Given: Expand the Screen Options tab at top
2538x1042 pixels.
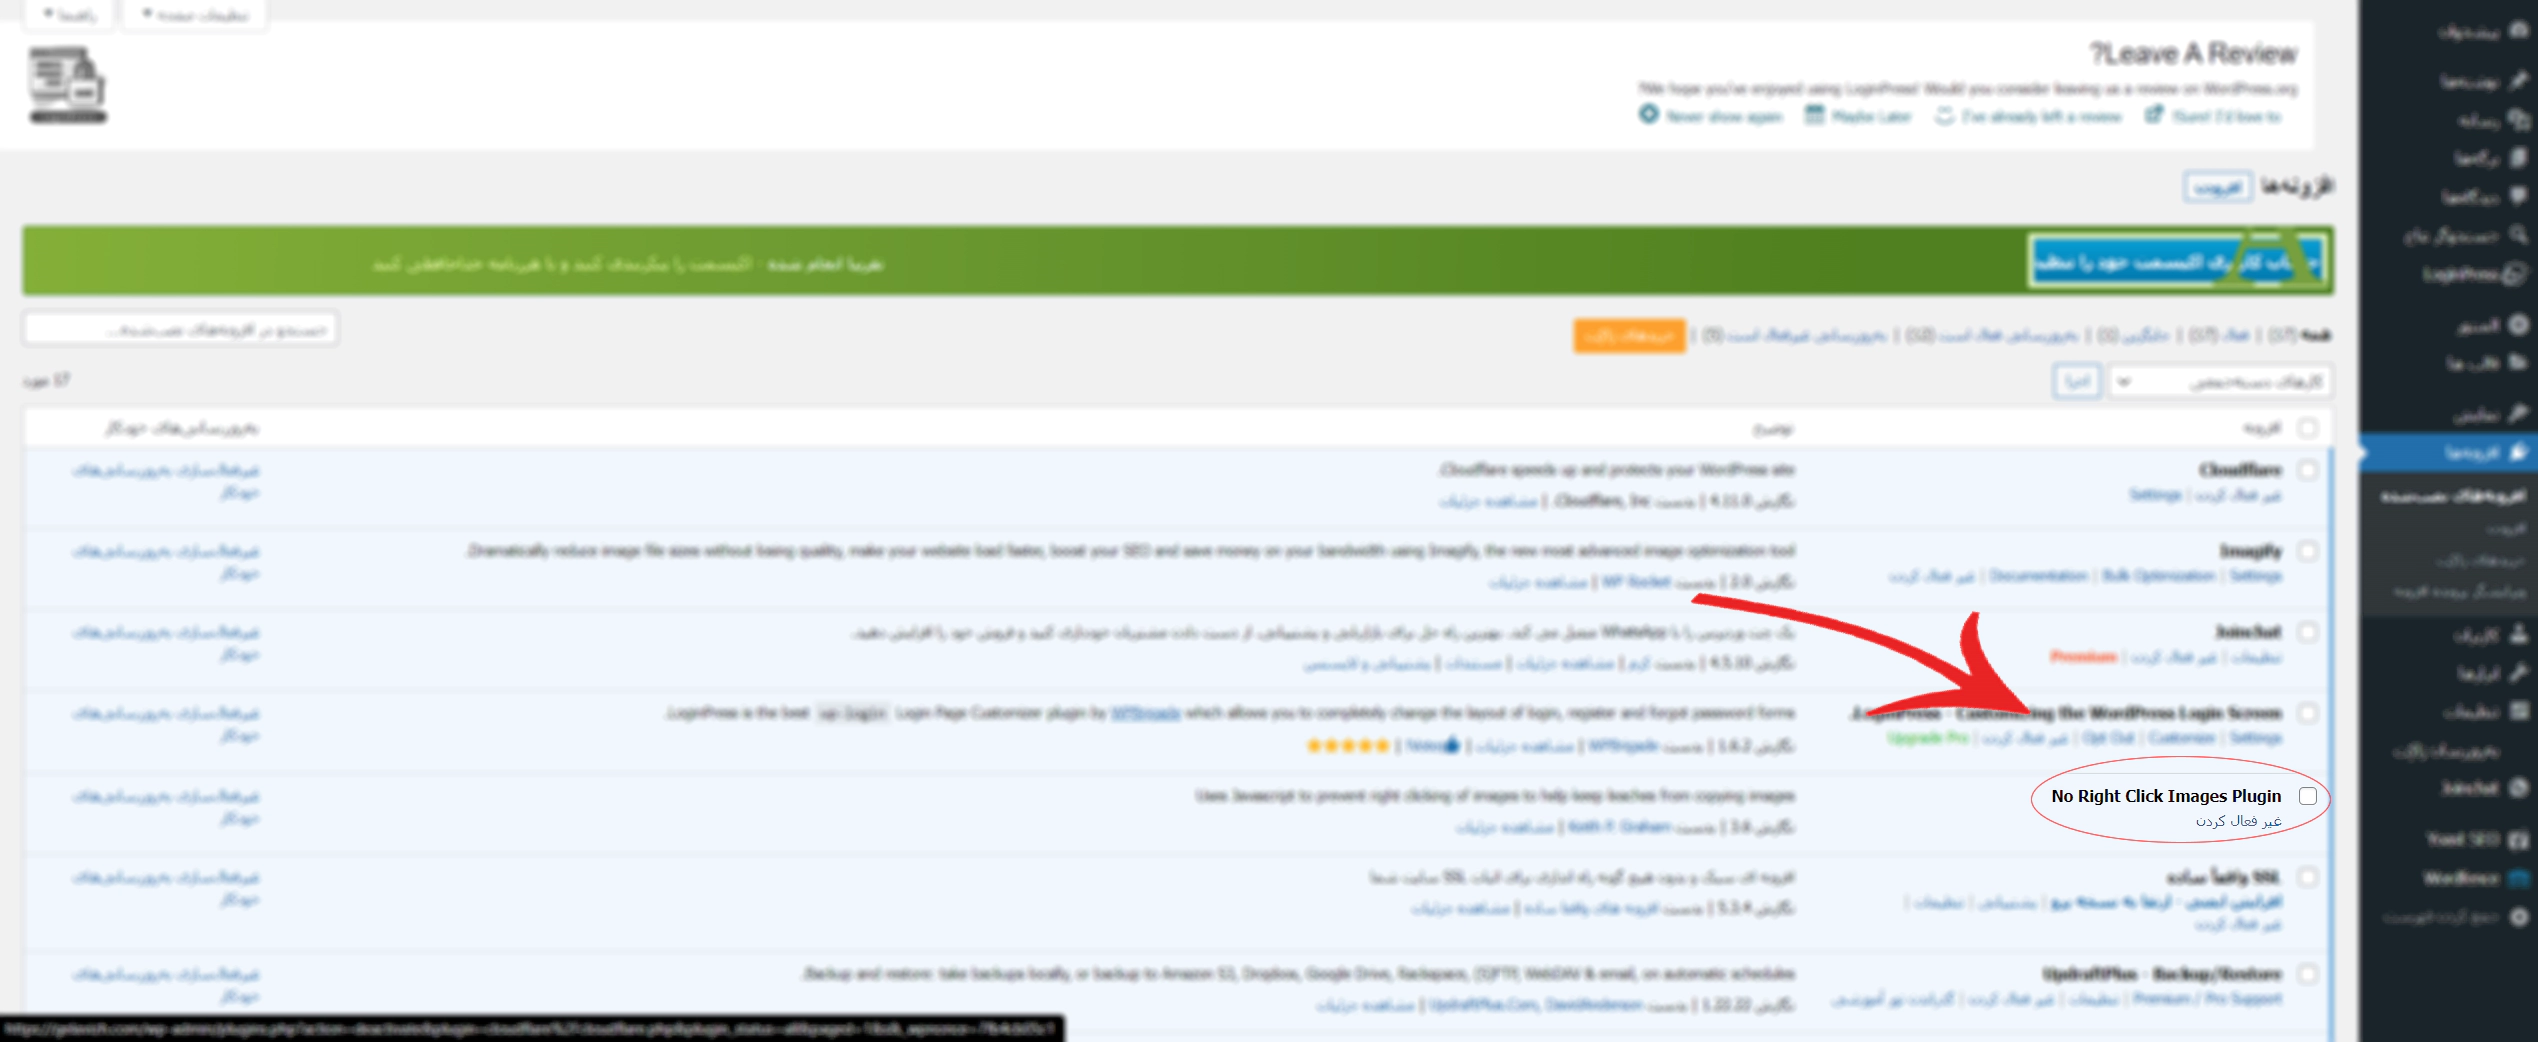Looking at the screenshot, I should 195,15.
